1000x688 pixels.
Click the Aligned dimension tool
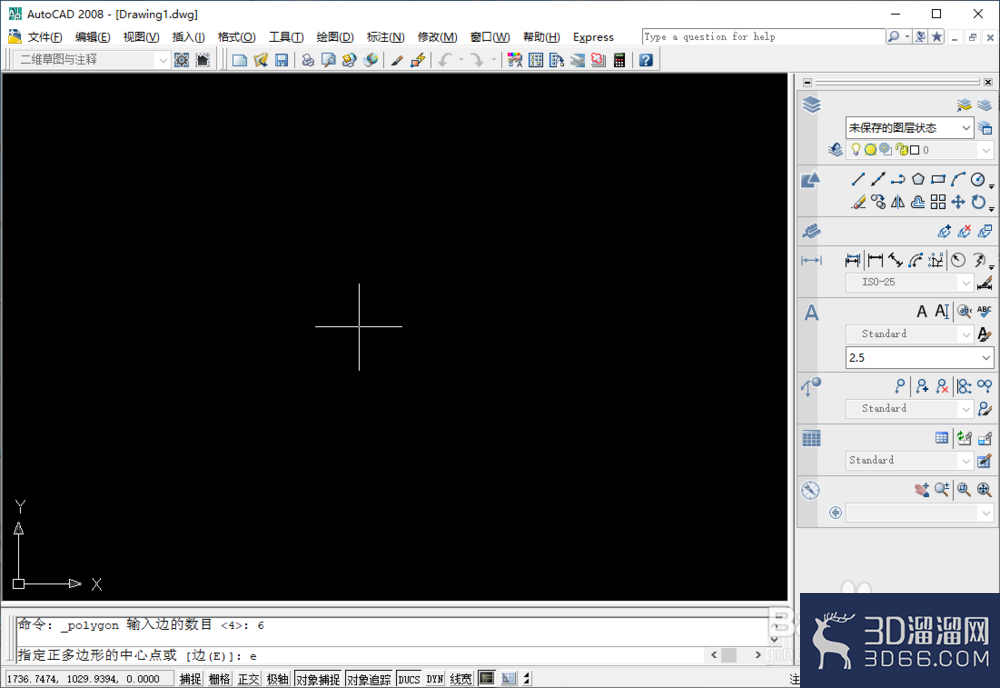pos(895,260)
